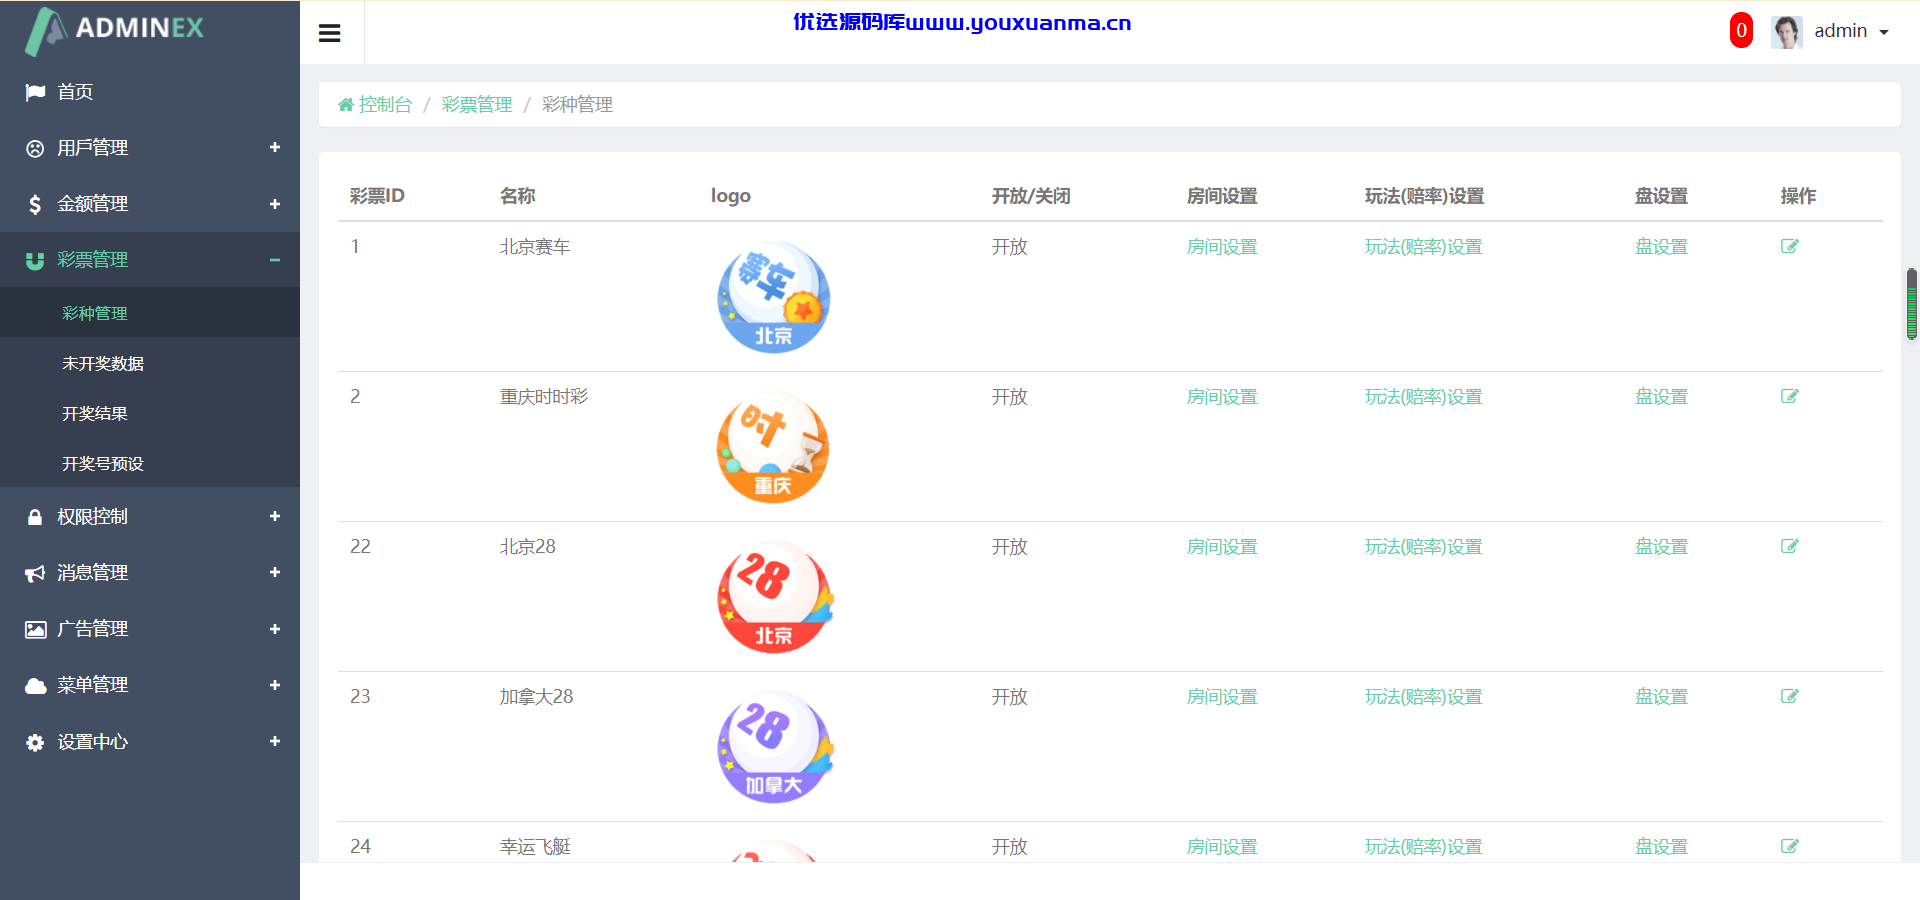
Task: Click the 北京28 red logo image
Action: (775, 597)
